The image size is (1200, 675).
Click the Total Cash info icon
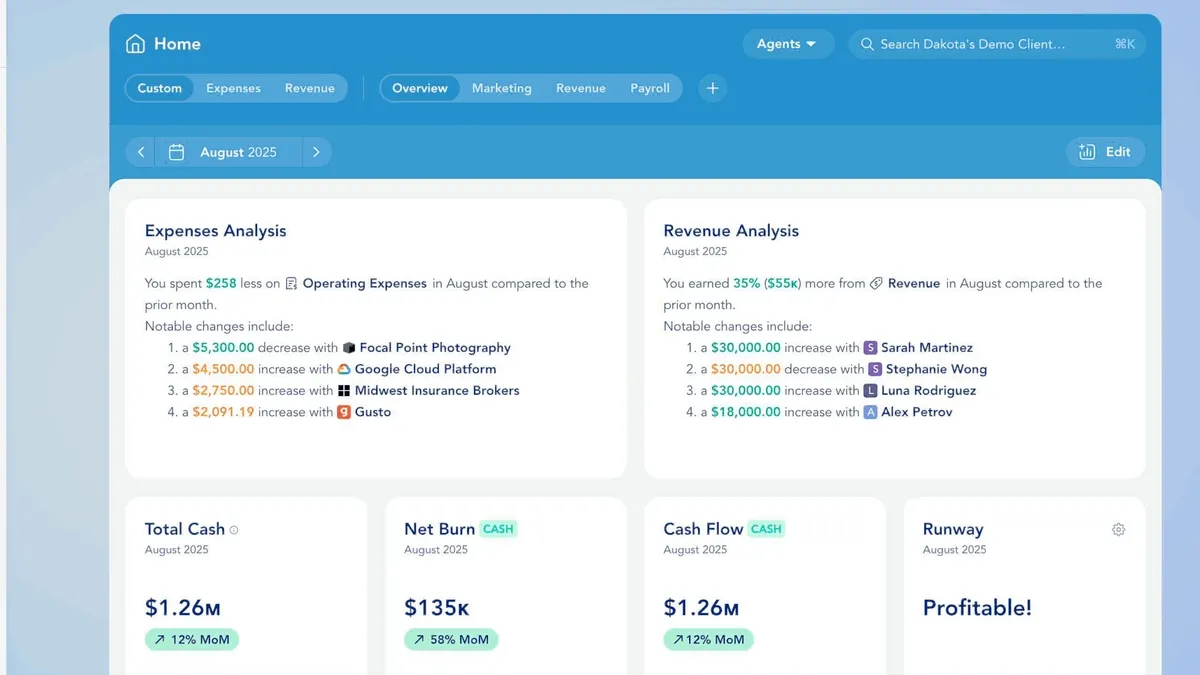point(234,530)
